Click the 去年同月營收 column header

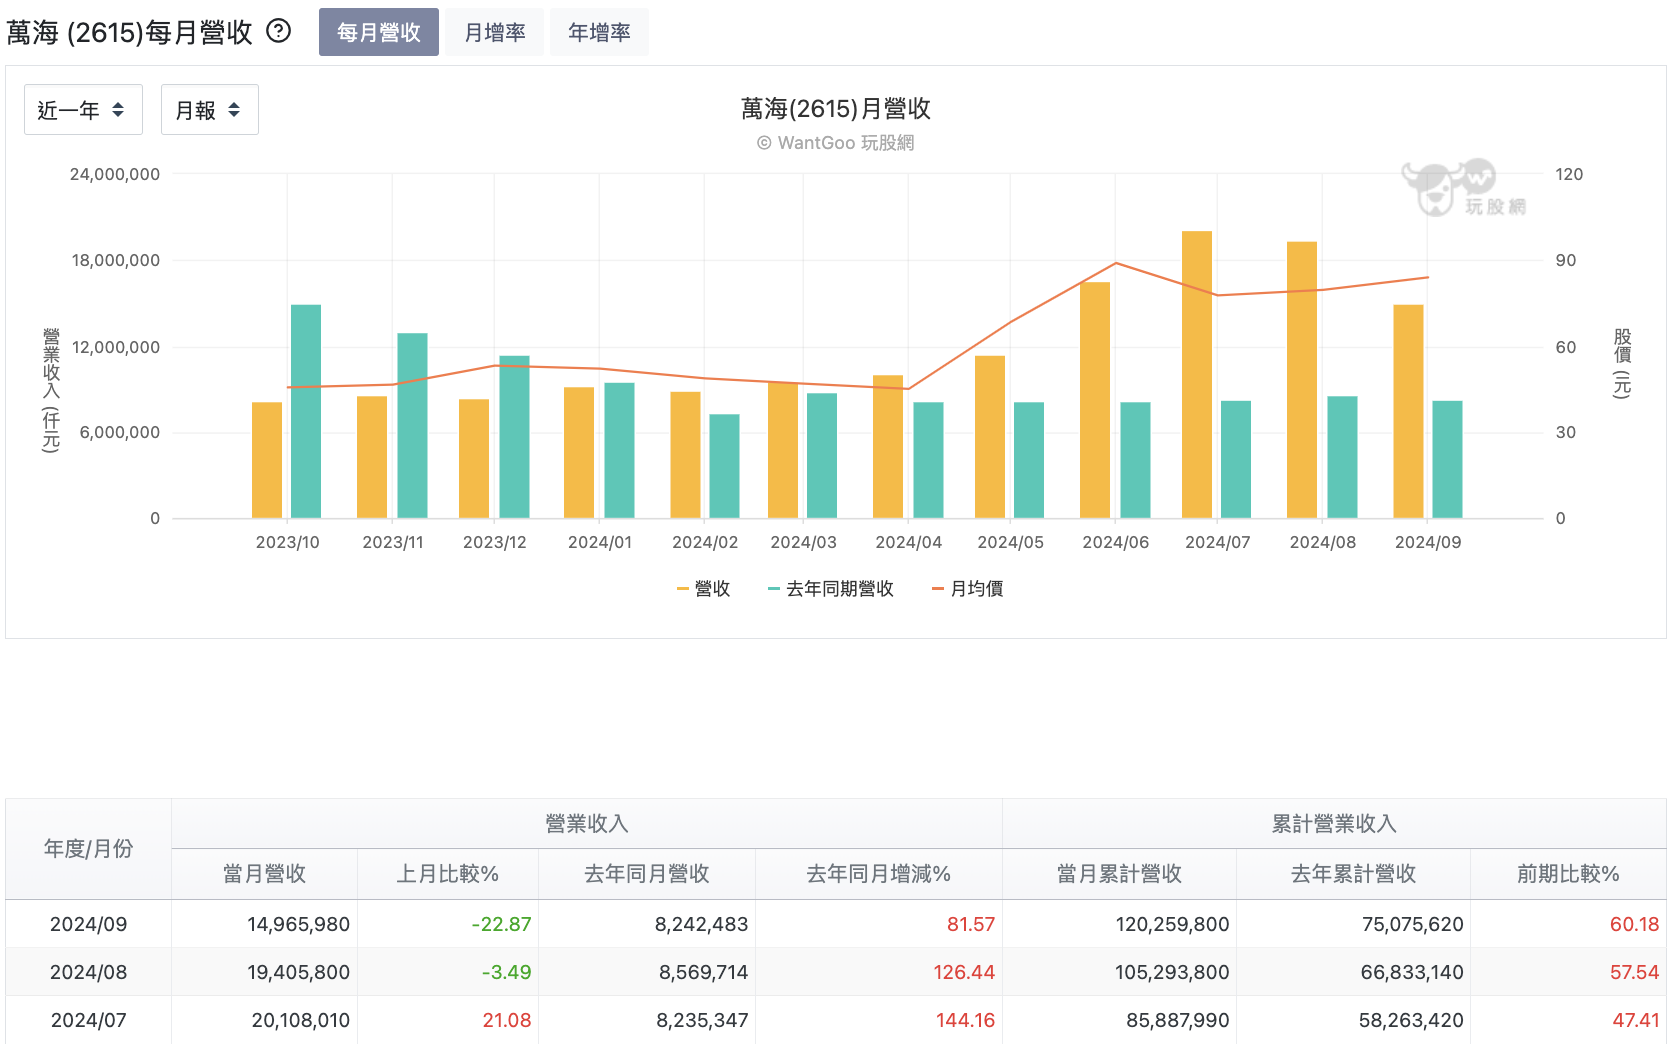tap(647, 874)
